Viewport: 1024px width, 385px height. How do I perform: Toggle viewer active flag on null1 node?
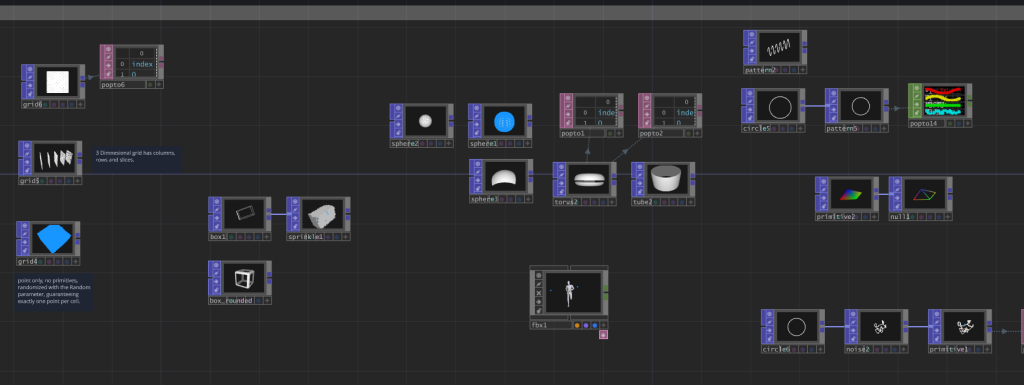pos(898,182)
